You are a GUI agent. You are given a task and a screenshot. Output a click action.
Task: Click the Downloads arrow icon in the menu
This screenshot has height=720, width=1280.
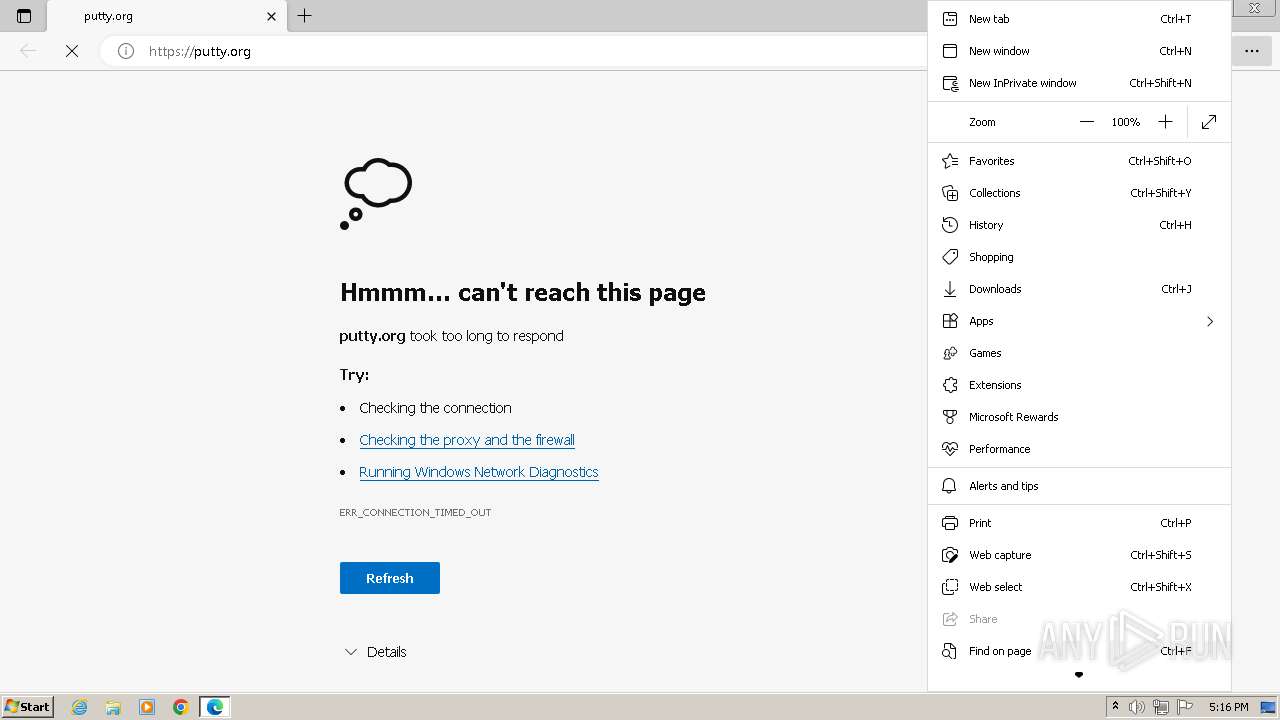[x=950, y=289]
